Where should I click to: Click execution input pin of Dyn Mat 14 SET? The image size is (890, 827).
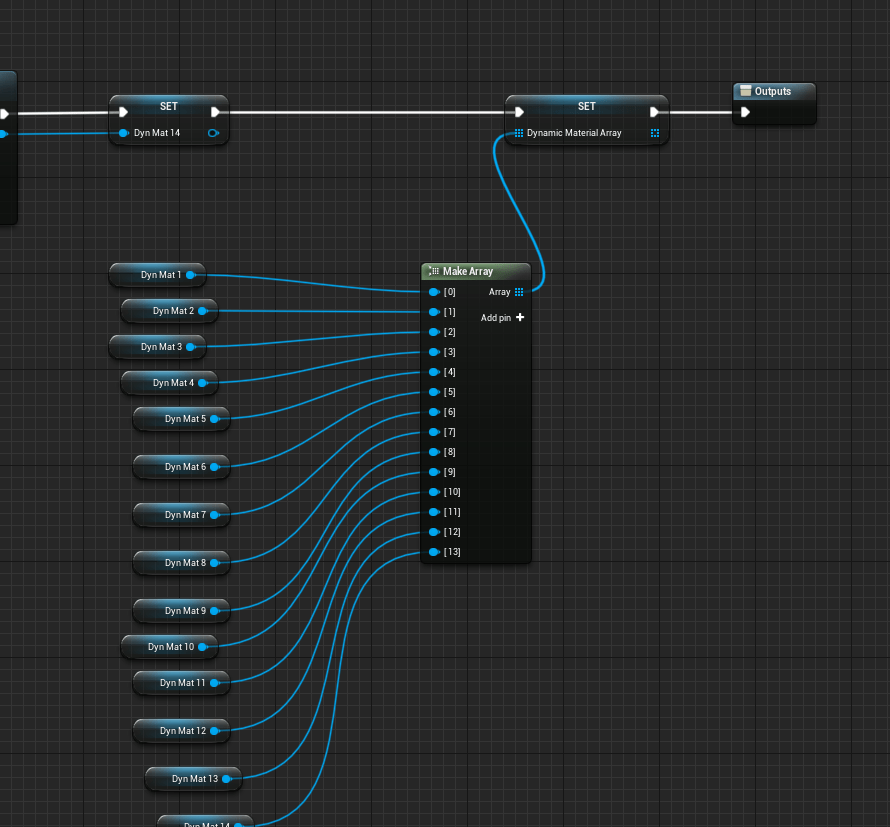coord(123,112)
